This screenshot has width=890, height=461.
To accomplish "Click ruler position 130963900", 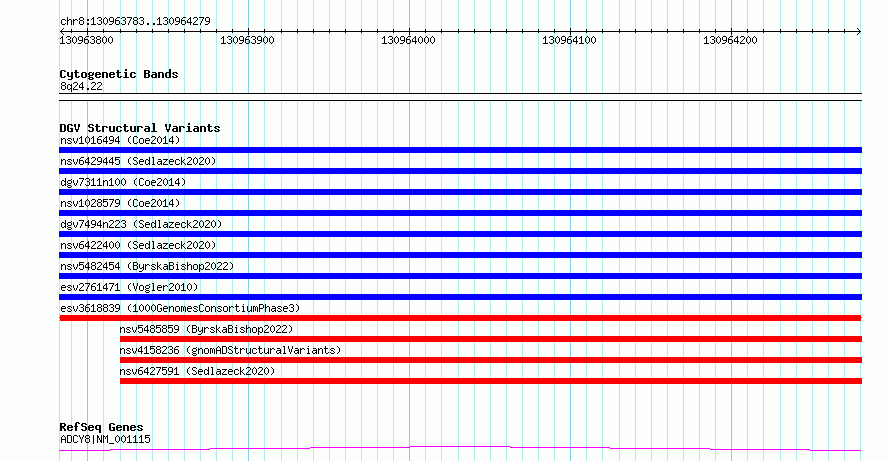I will [x=247, y=40].
